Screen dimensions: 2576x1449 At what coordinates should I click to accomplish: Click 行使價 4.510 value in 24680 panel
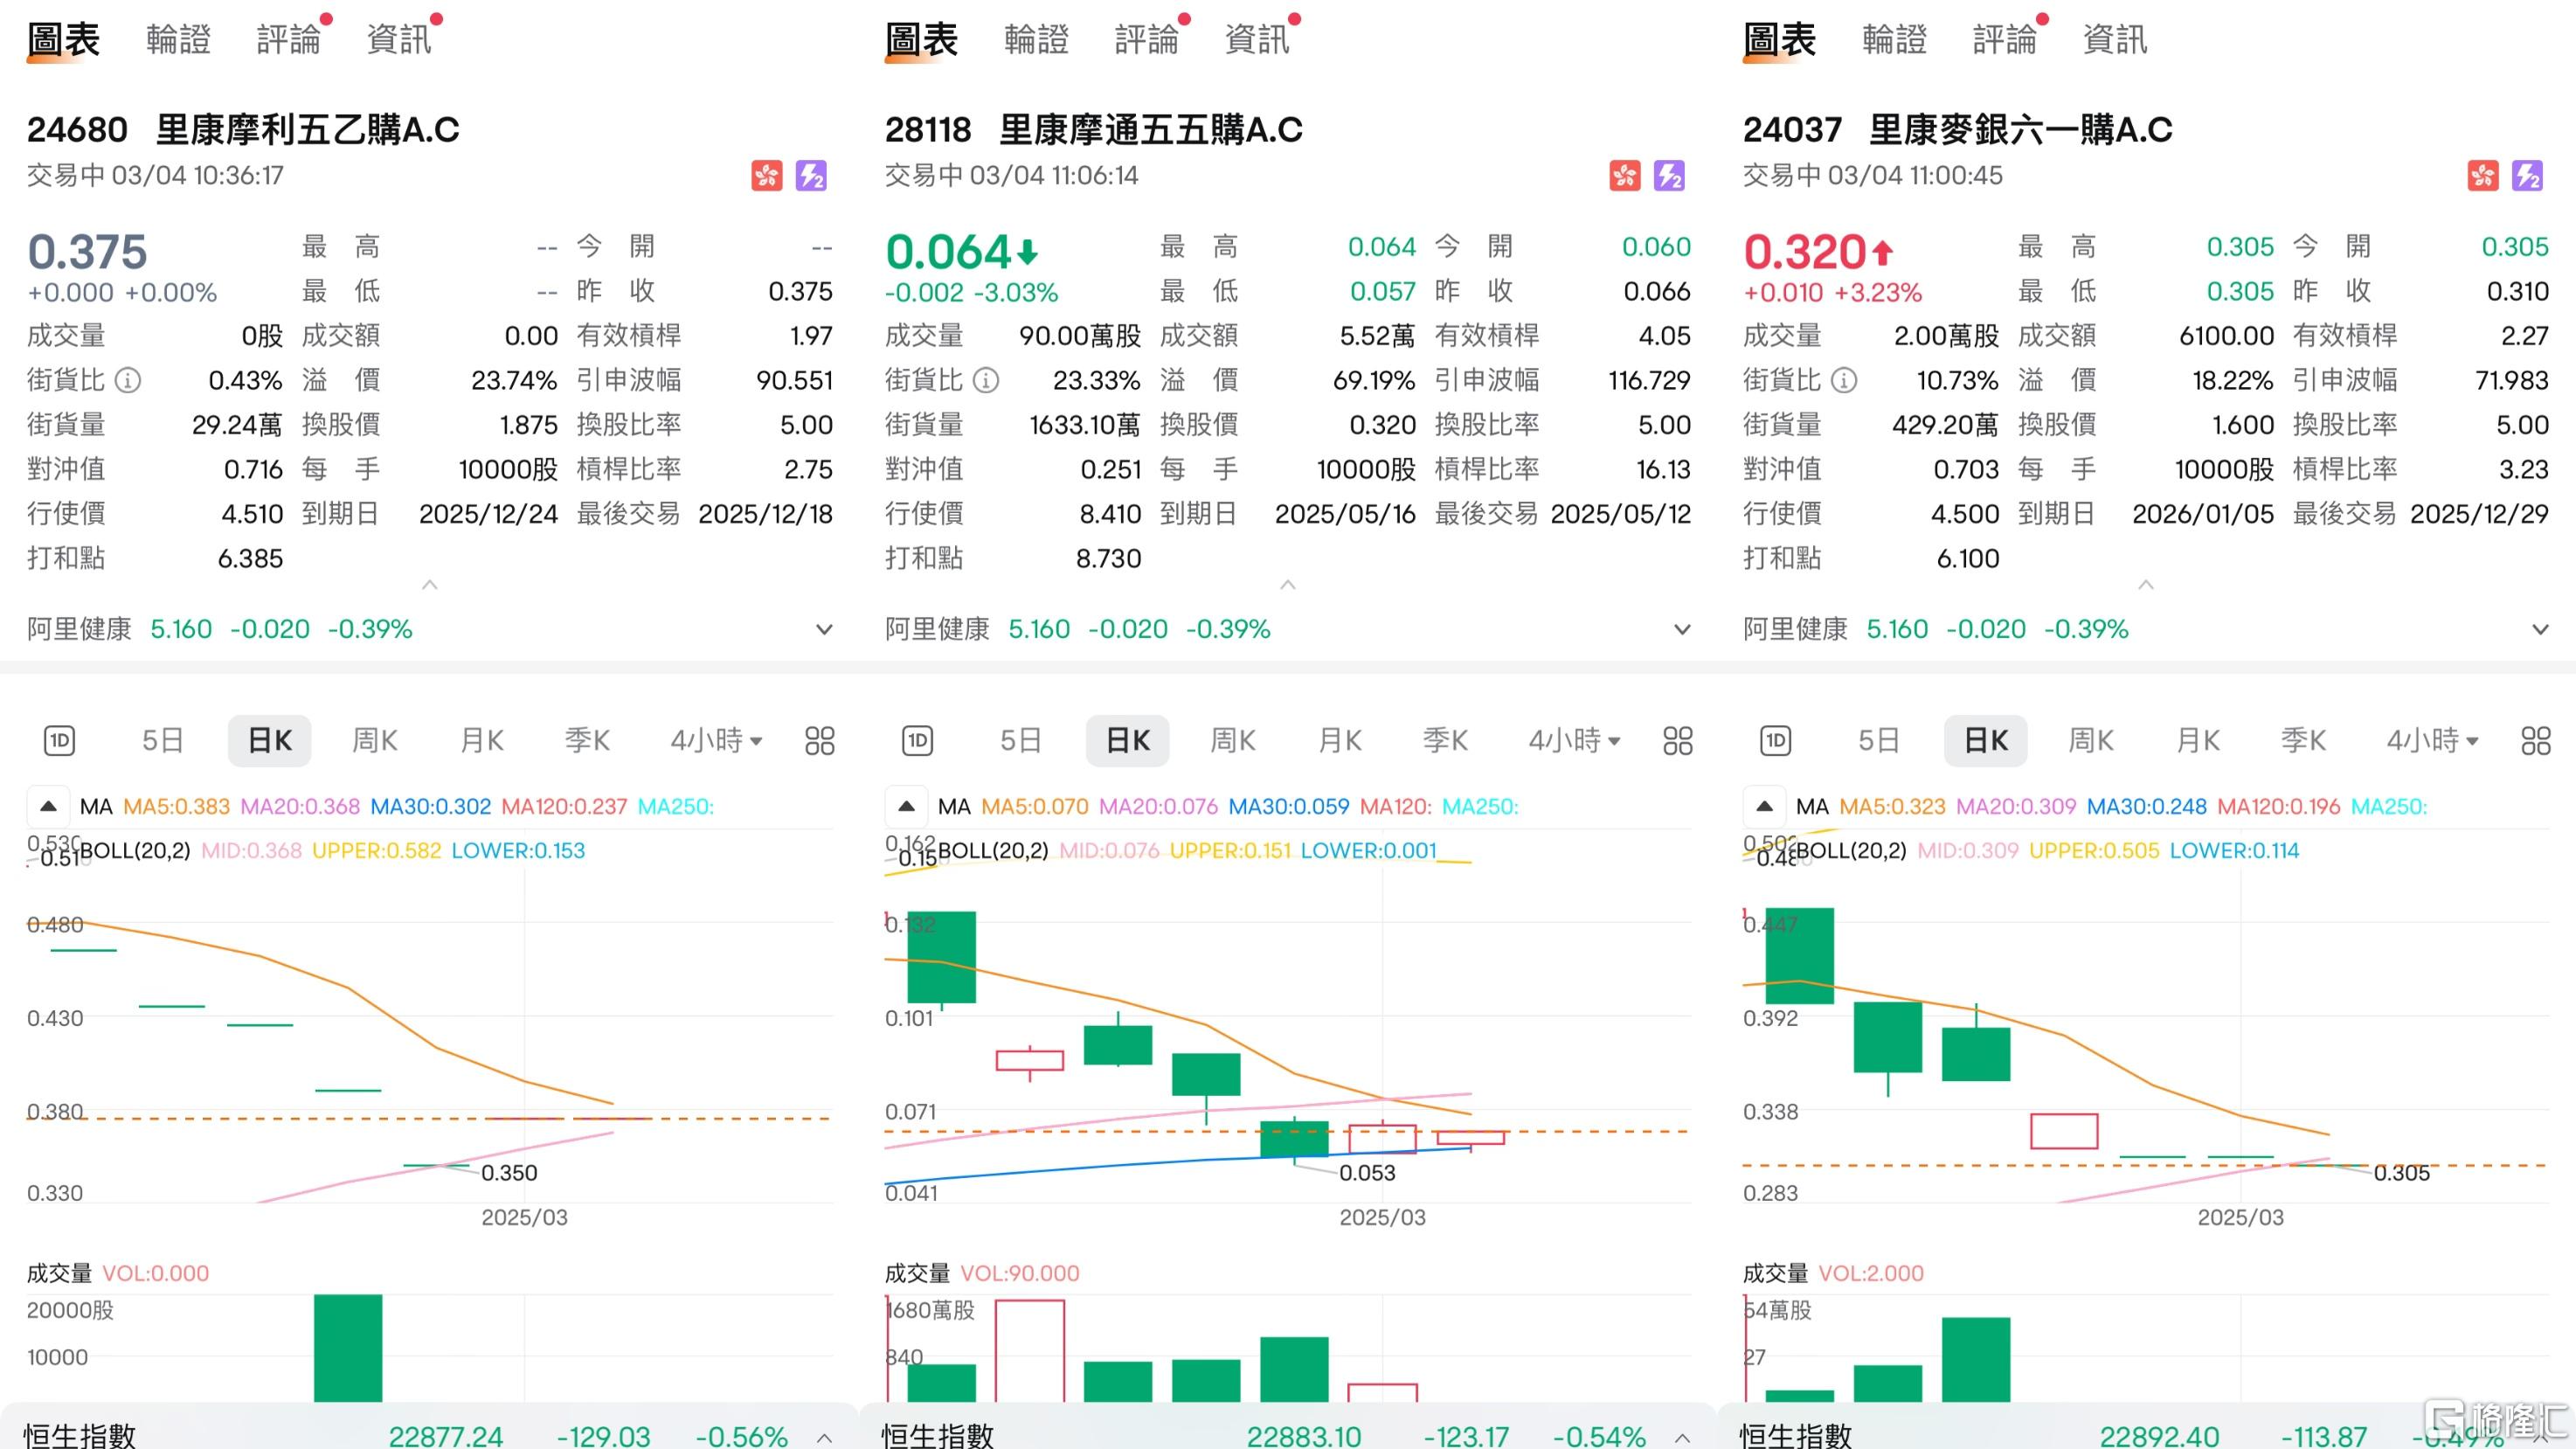[252, 514]
